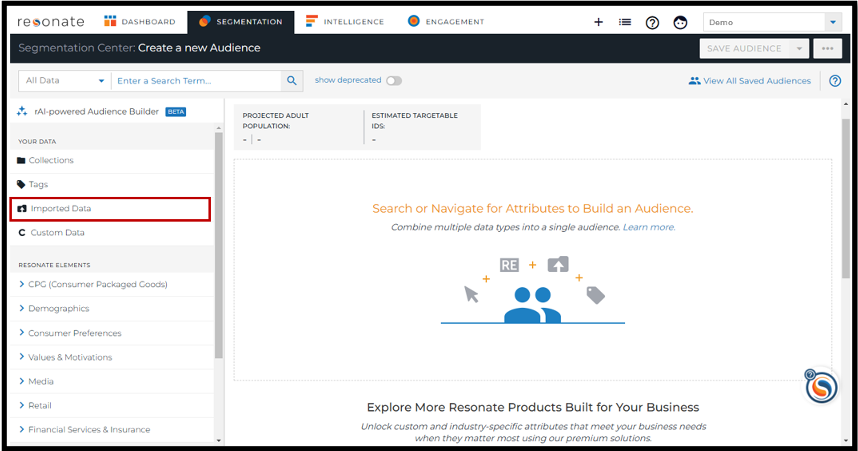858x451 pixels.
Task: Click the plus icon in top bar
Action: point(599,22)
